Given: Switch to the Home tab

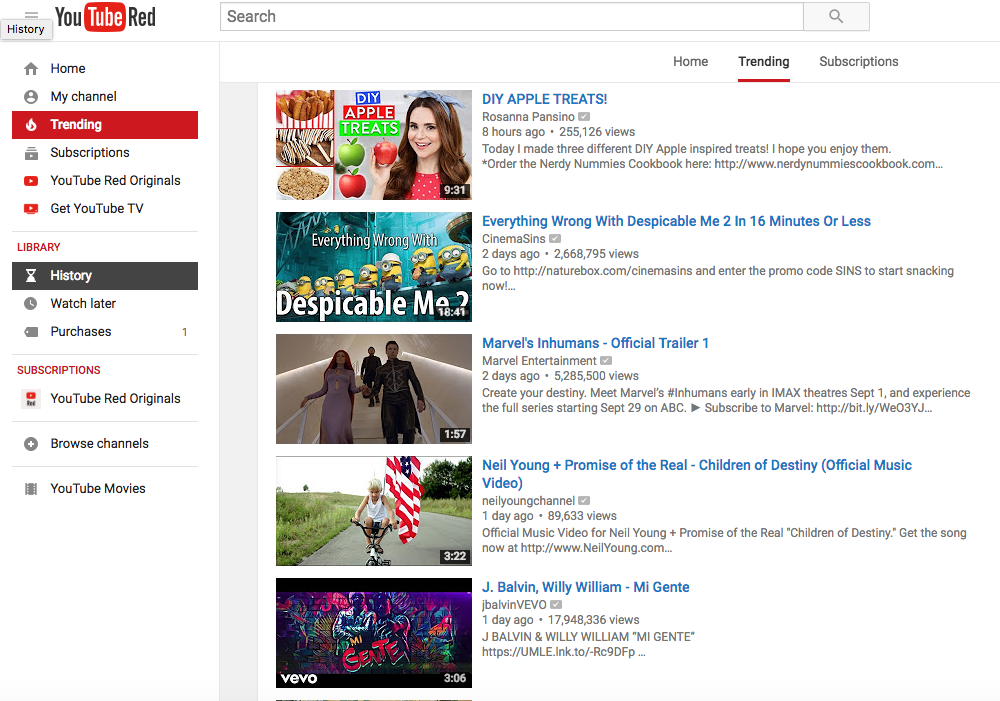Looking at the screenshot, I should 690,61.
